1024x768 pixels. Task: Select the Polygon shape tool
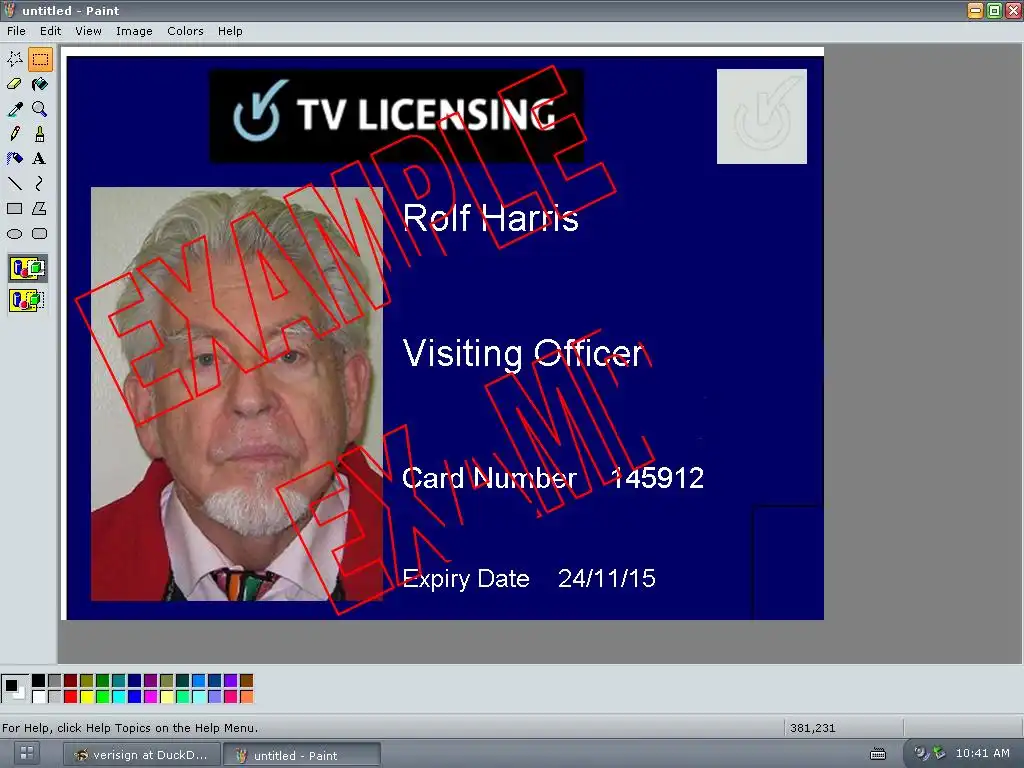tap(40, 208)
